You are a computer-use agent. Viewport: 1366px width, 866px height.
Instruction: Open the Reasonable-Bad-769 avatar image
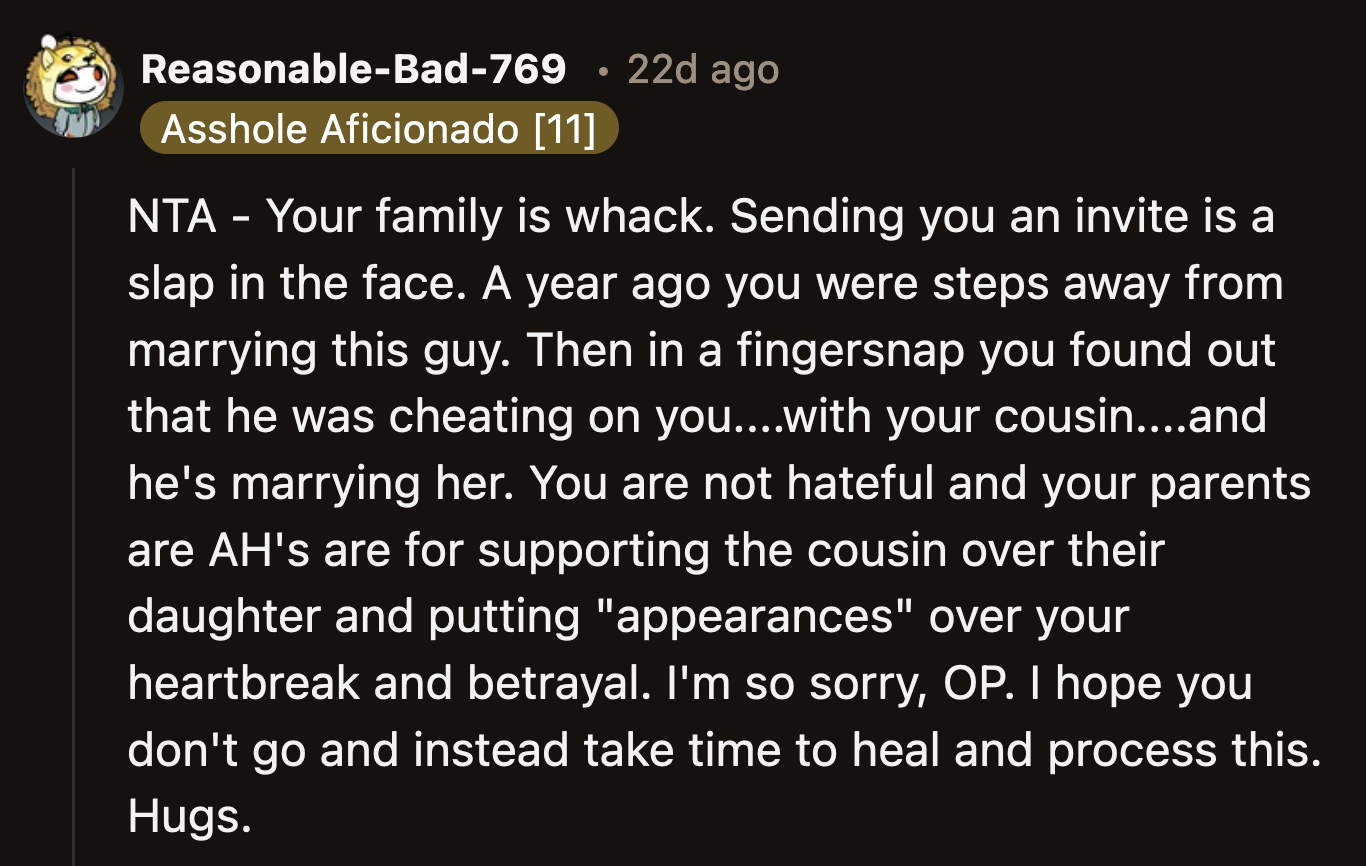point(72,89)
